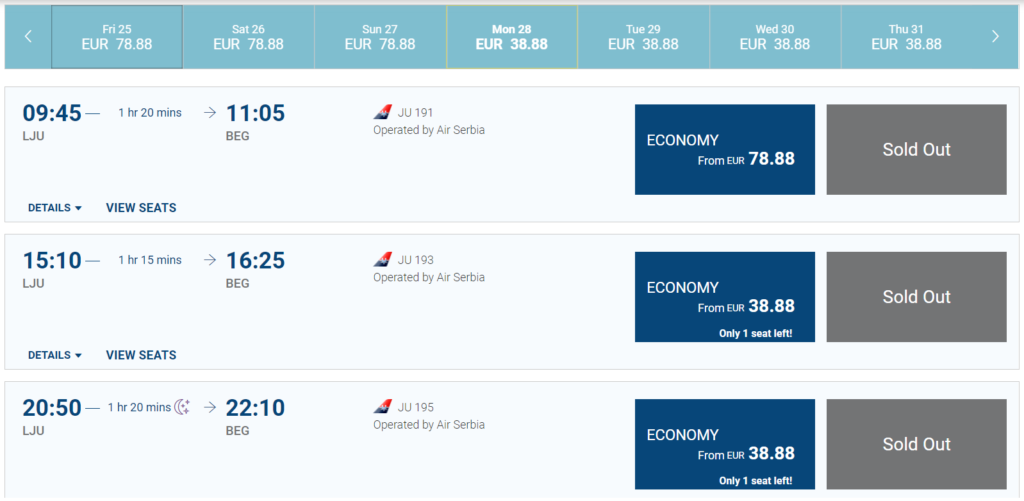This screenshot has width=1024, height=501.
Task: Choose Economy fare on 15:10 flight
Action: coord(725,297)
